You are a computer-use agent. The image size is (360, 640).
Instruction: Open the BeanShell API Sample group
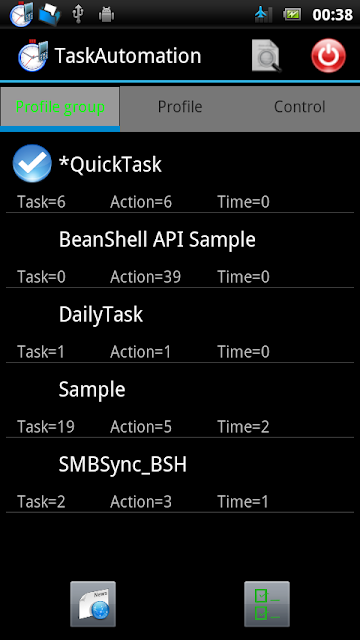180,250
